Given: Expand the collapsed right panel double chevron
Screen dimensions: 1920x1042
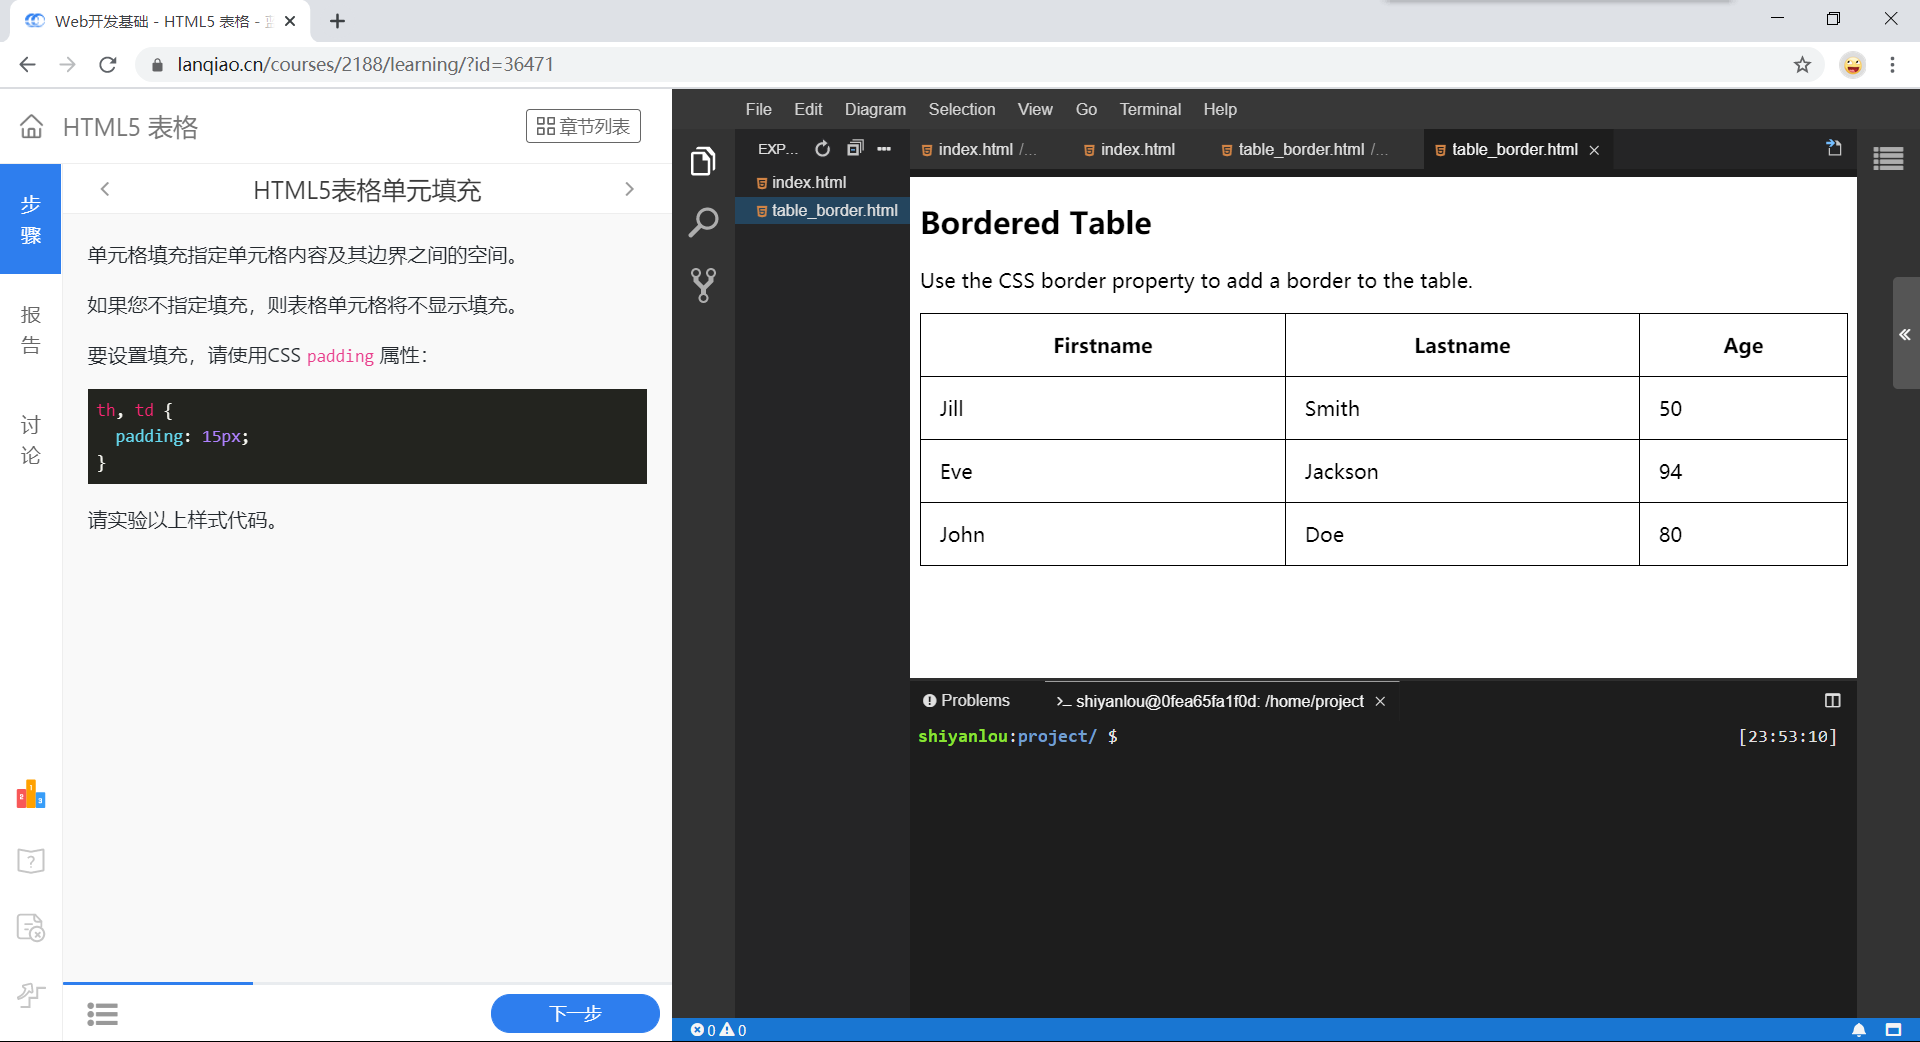Looking at the screenshot, I should (x=1905, y=335).
